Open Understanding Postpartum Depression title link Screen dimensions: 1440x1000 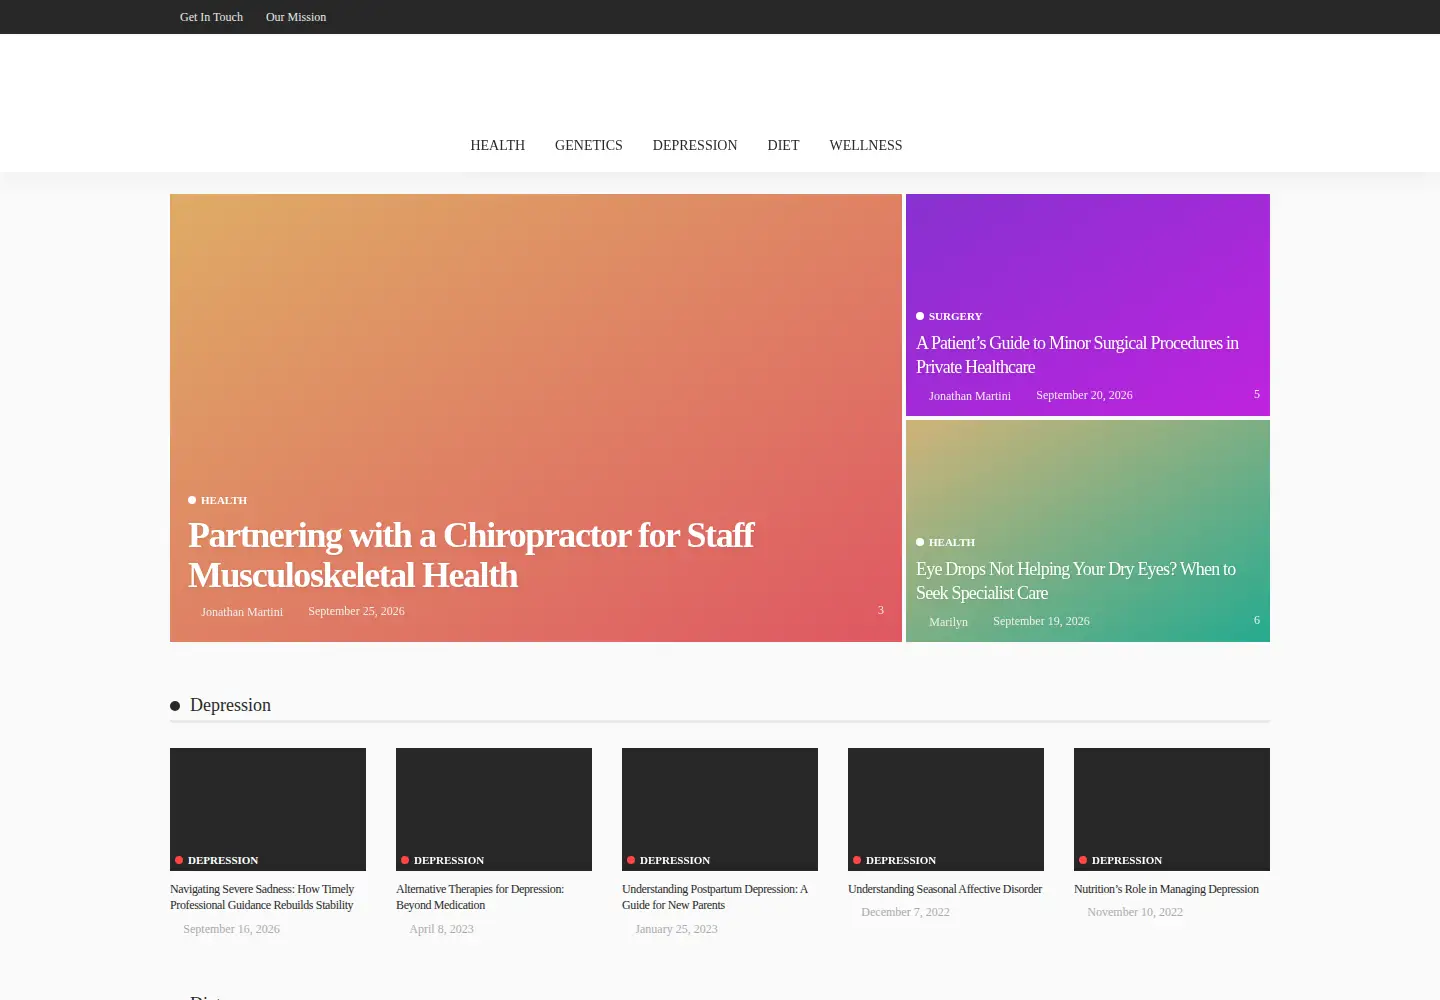(715, 897)
